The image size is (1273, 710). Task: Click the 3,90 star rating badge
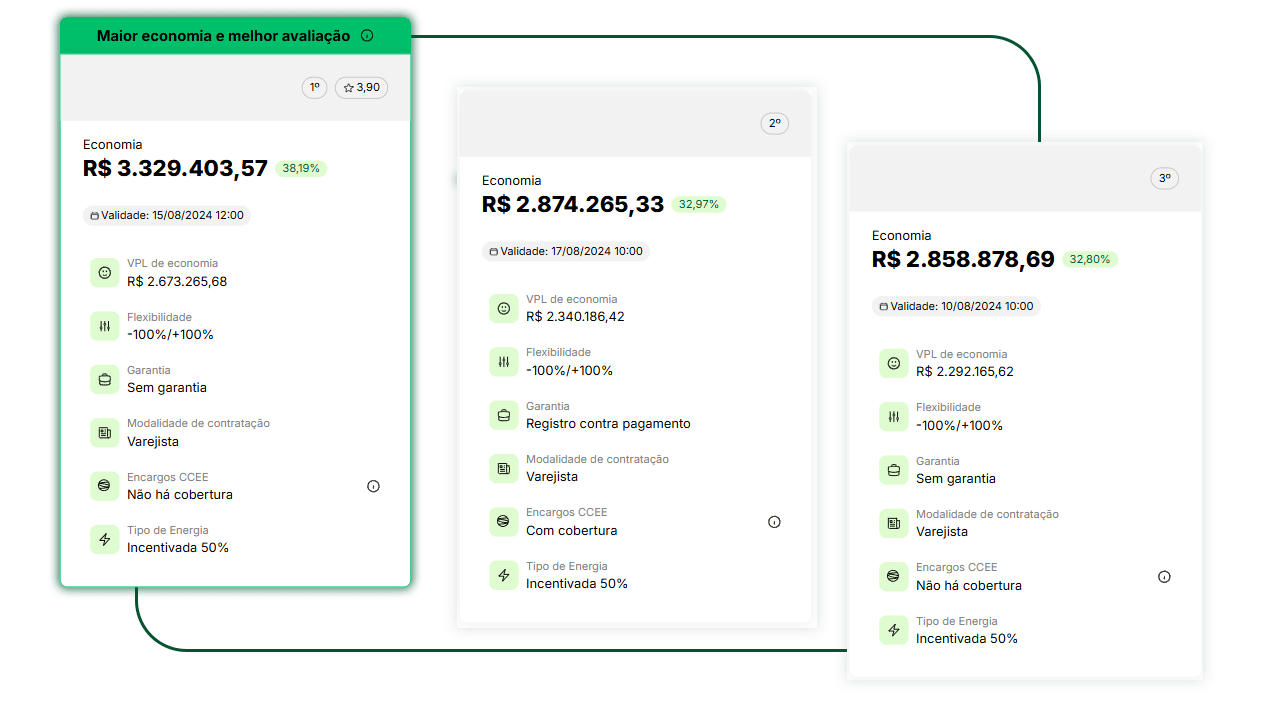pyautogui.click(x=361, y=88)
